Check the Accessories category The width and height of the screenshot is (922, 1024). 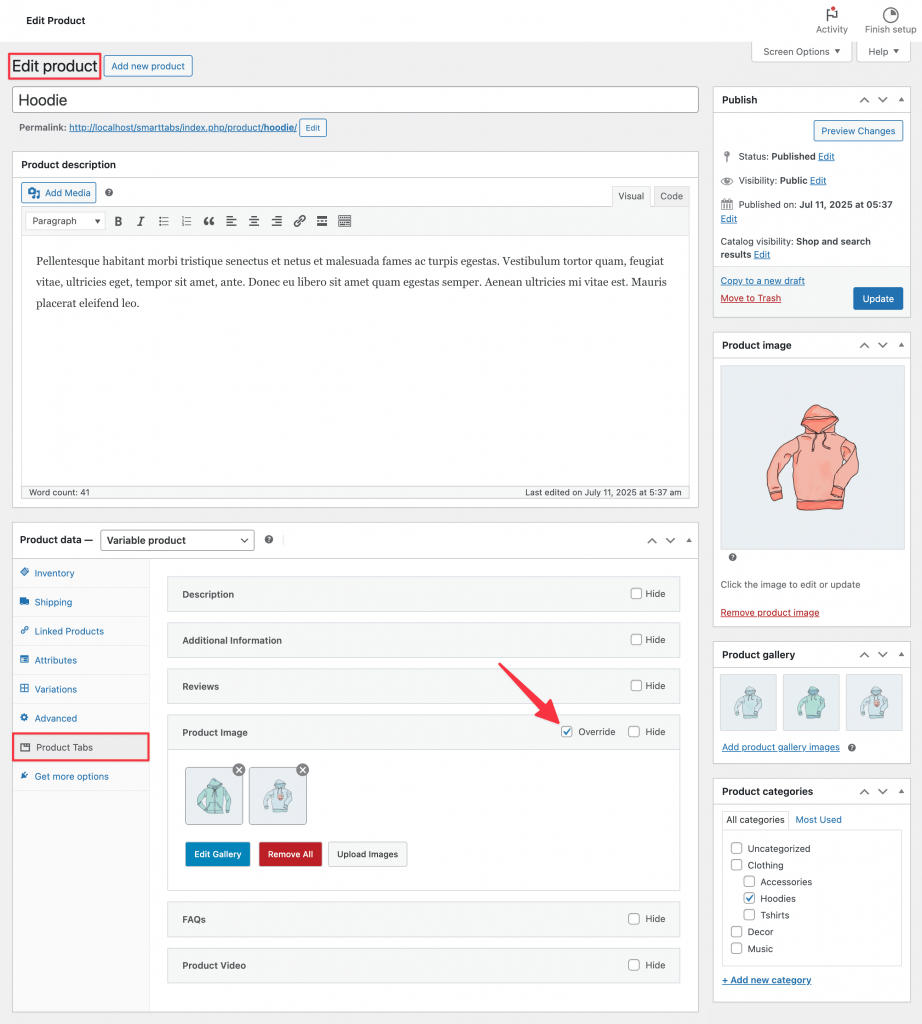(x=750, y=882)
